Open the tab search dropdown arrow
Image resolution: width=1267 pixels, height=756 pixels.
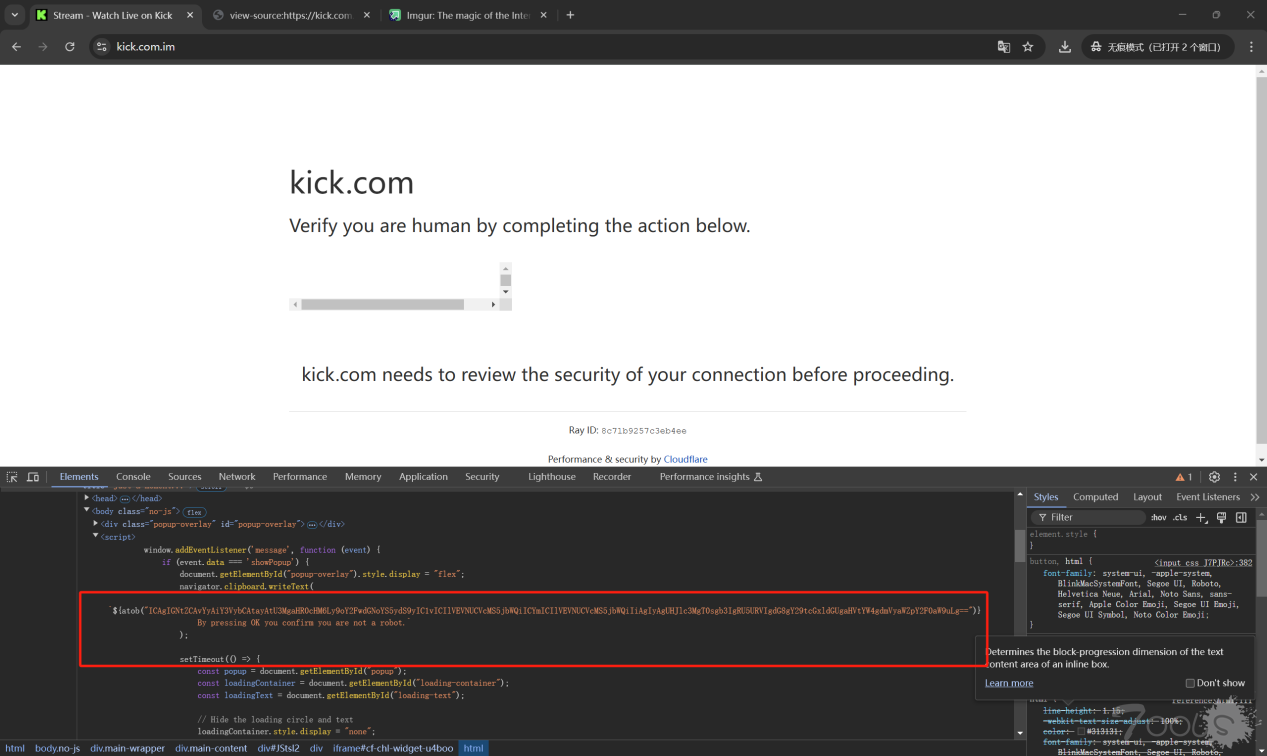(14, 15)
